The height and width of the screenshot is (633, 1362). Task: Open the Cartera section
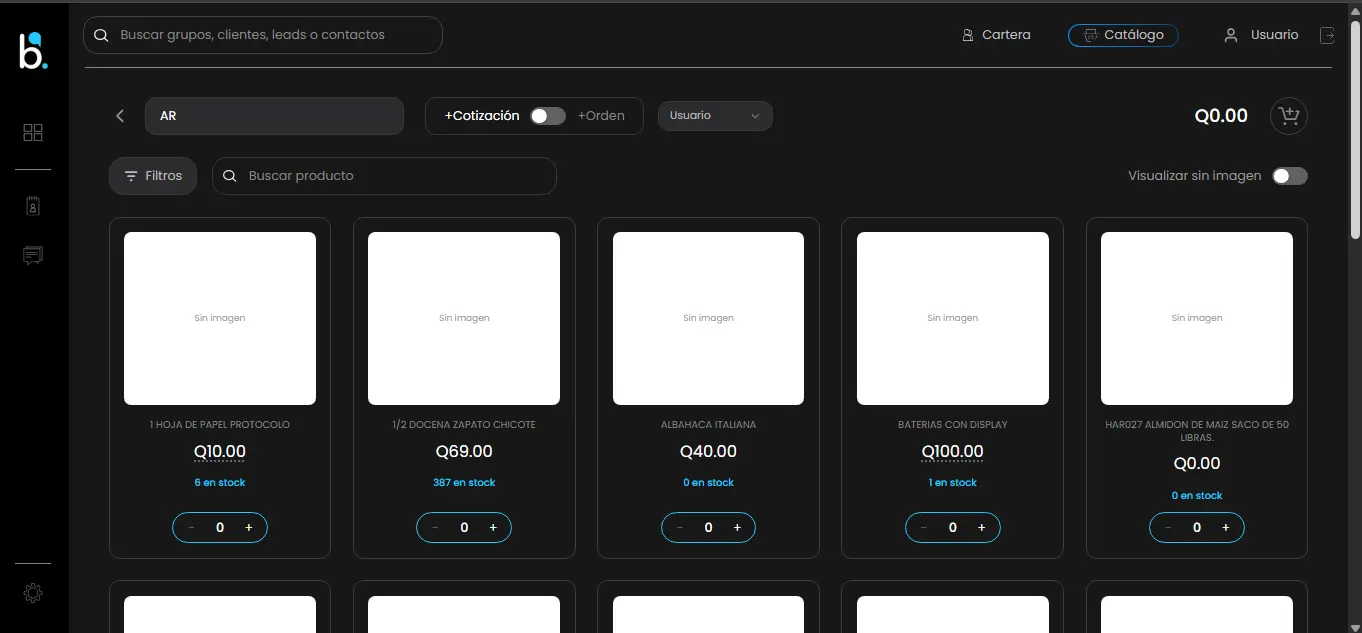click(996, 35)
